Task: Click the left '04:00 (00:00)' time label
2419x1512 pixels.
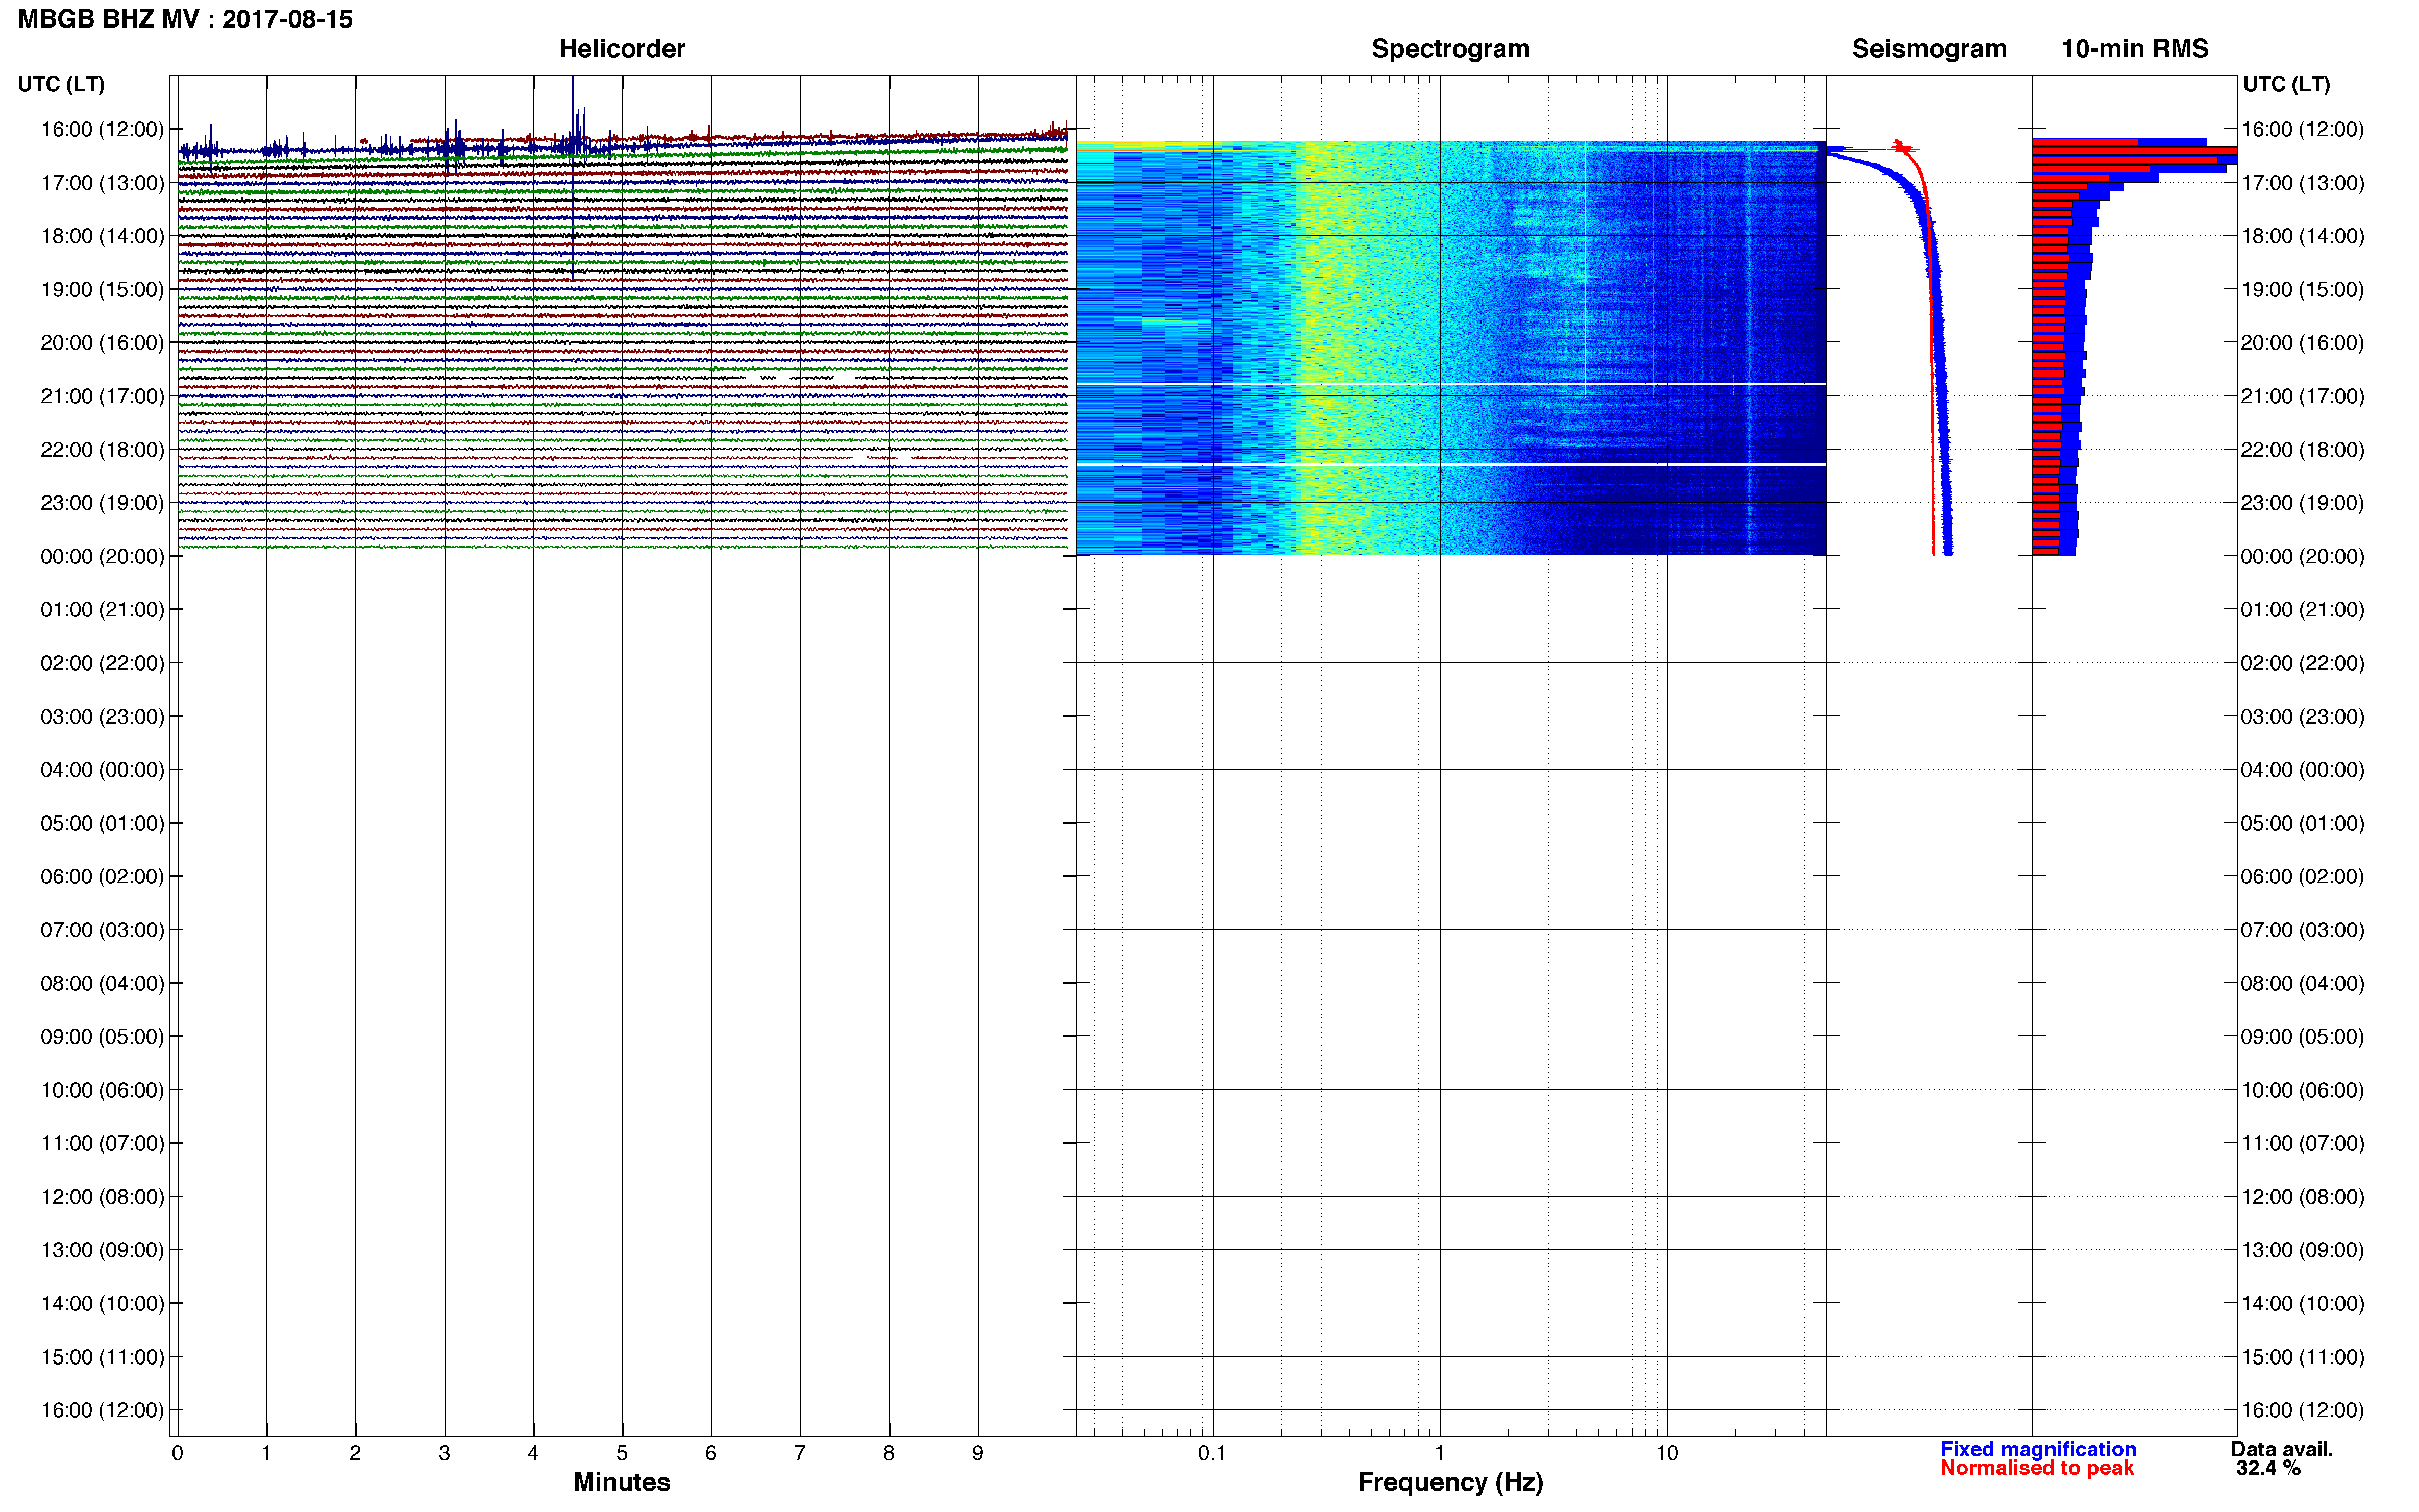Action: (x=102, y=770)
